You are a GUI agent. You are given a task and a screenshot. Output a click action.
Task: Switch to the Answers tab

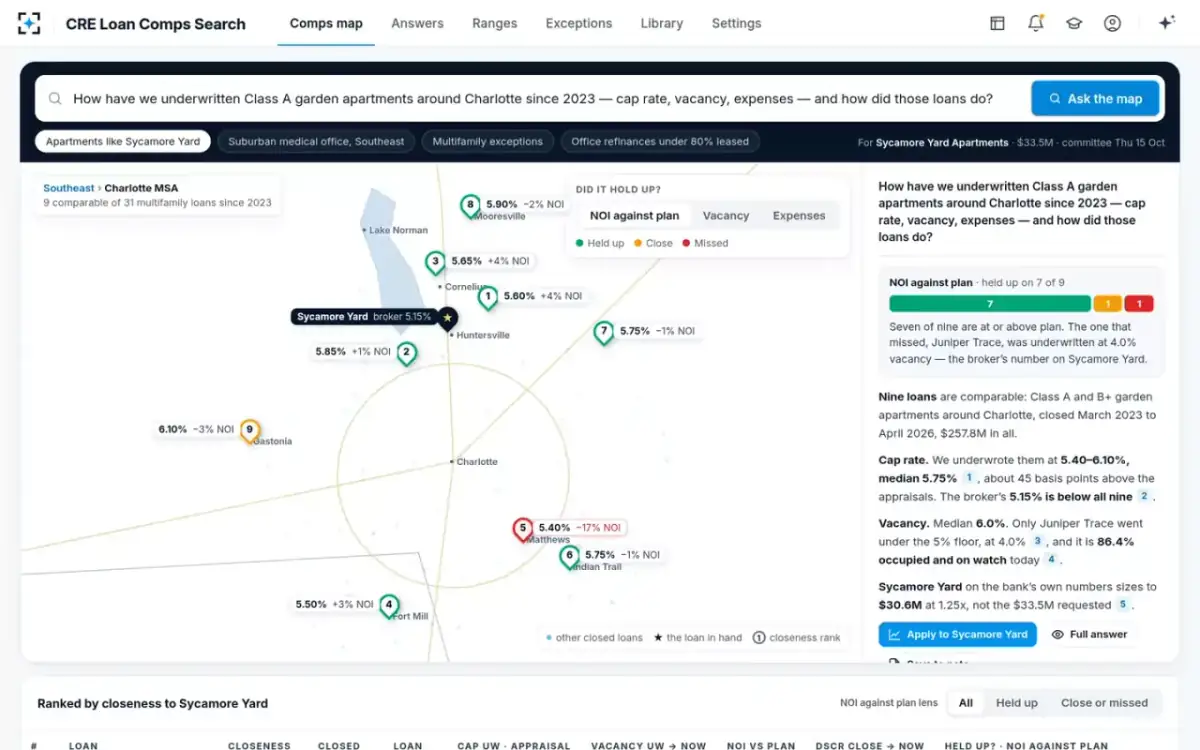418,23
